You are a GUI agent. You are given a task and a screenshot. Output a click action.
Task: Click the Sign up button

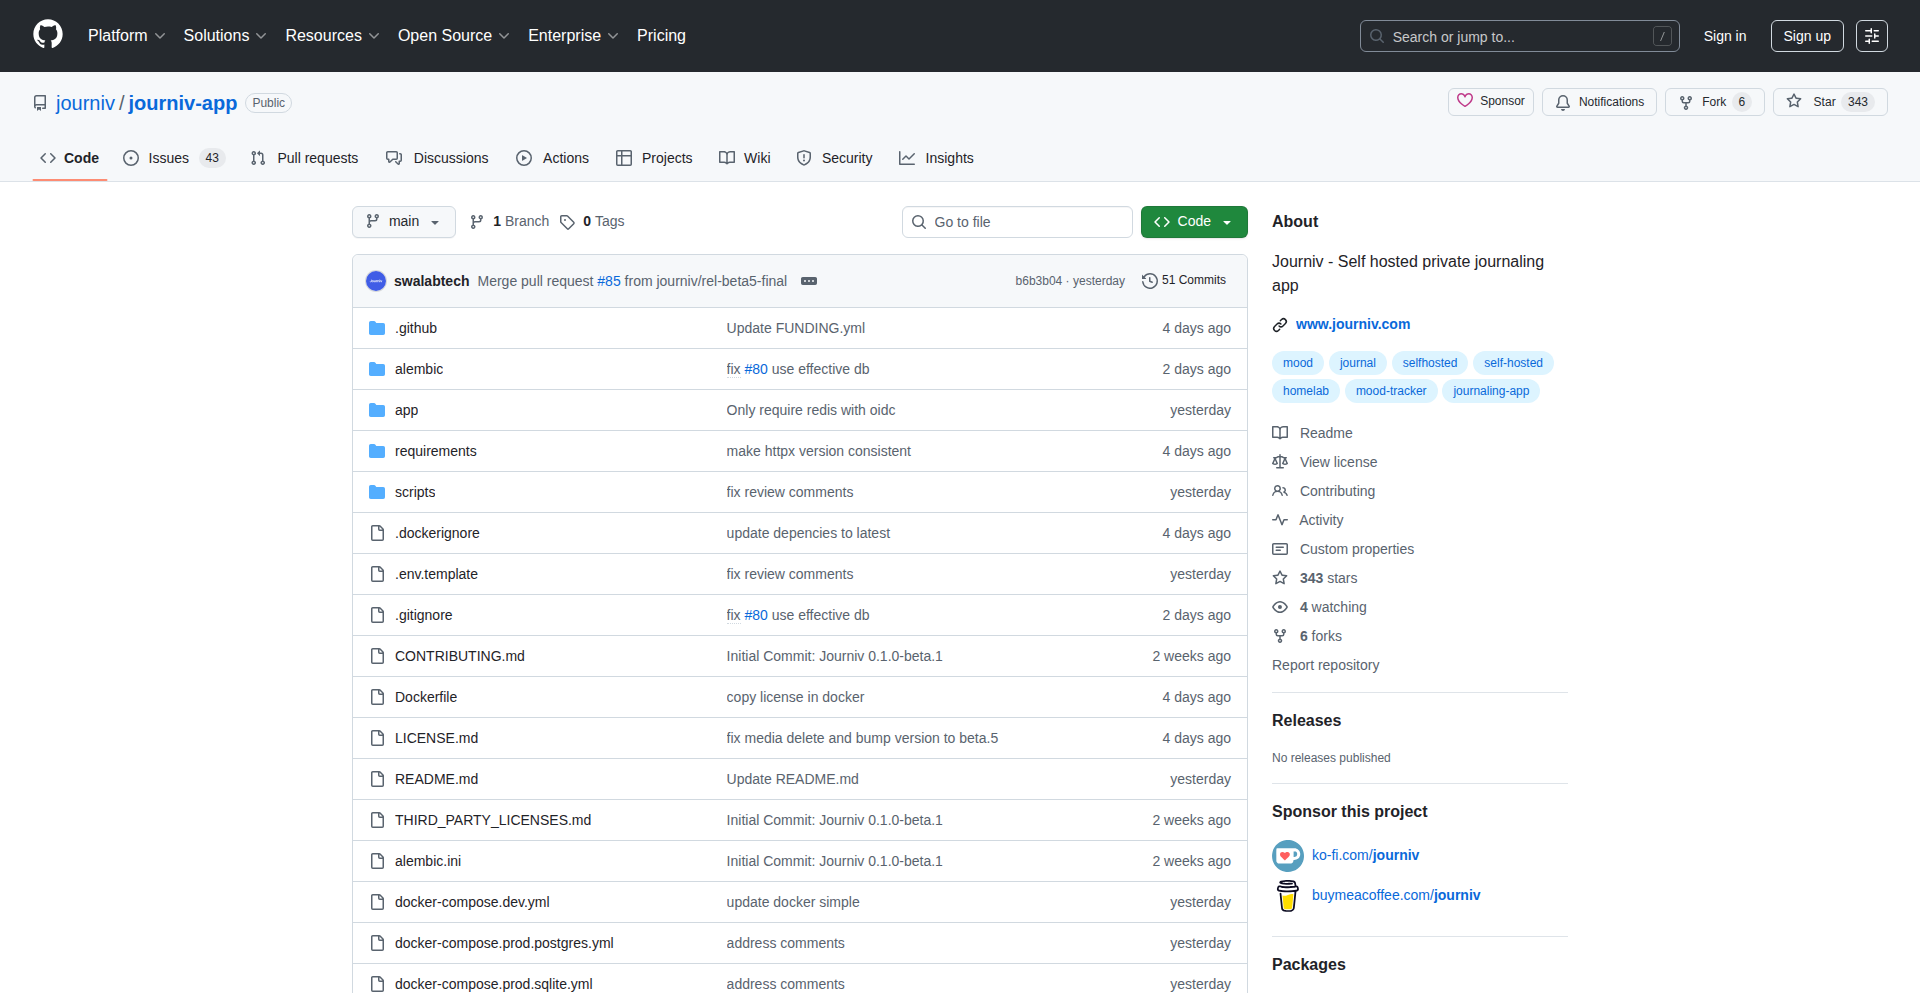1806,36
